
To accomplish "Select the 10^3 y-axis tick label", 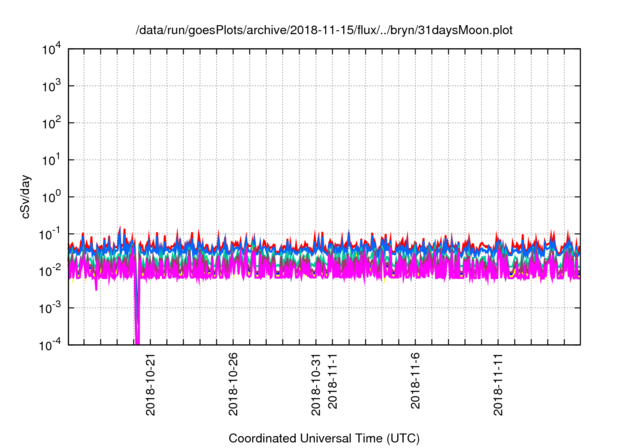I will tap(50, 86).
